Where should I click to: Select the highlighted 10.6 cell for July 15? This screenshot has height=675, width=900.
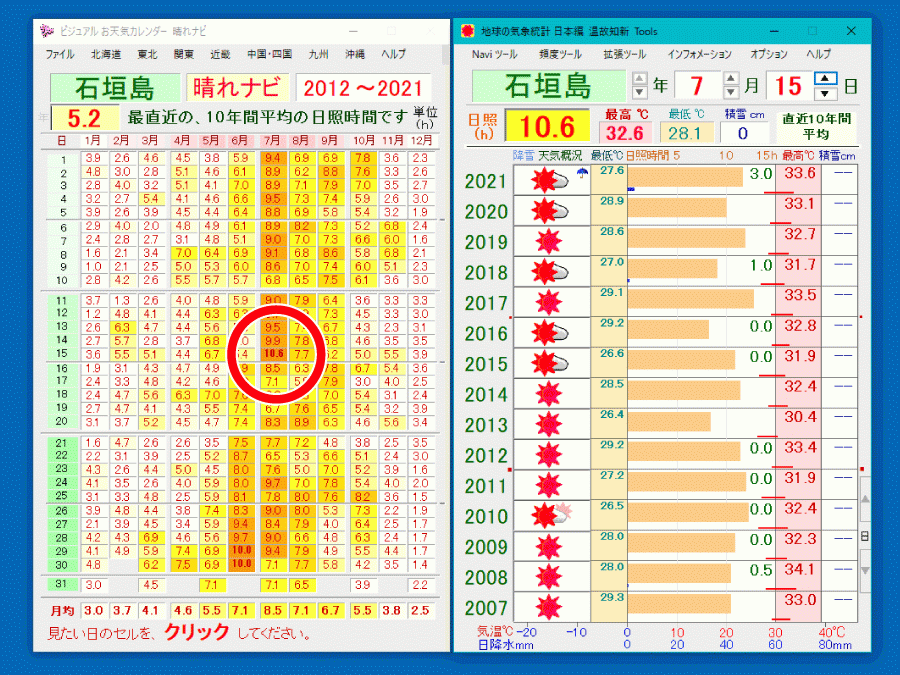pyautogui.click(x=274, y=354)
